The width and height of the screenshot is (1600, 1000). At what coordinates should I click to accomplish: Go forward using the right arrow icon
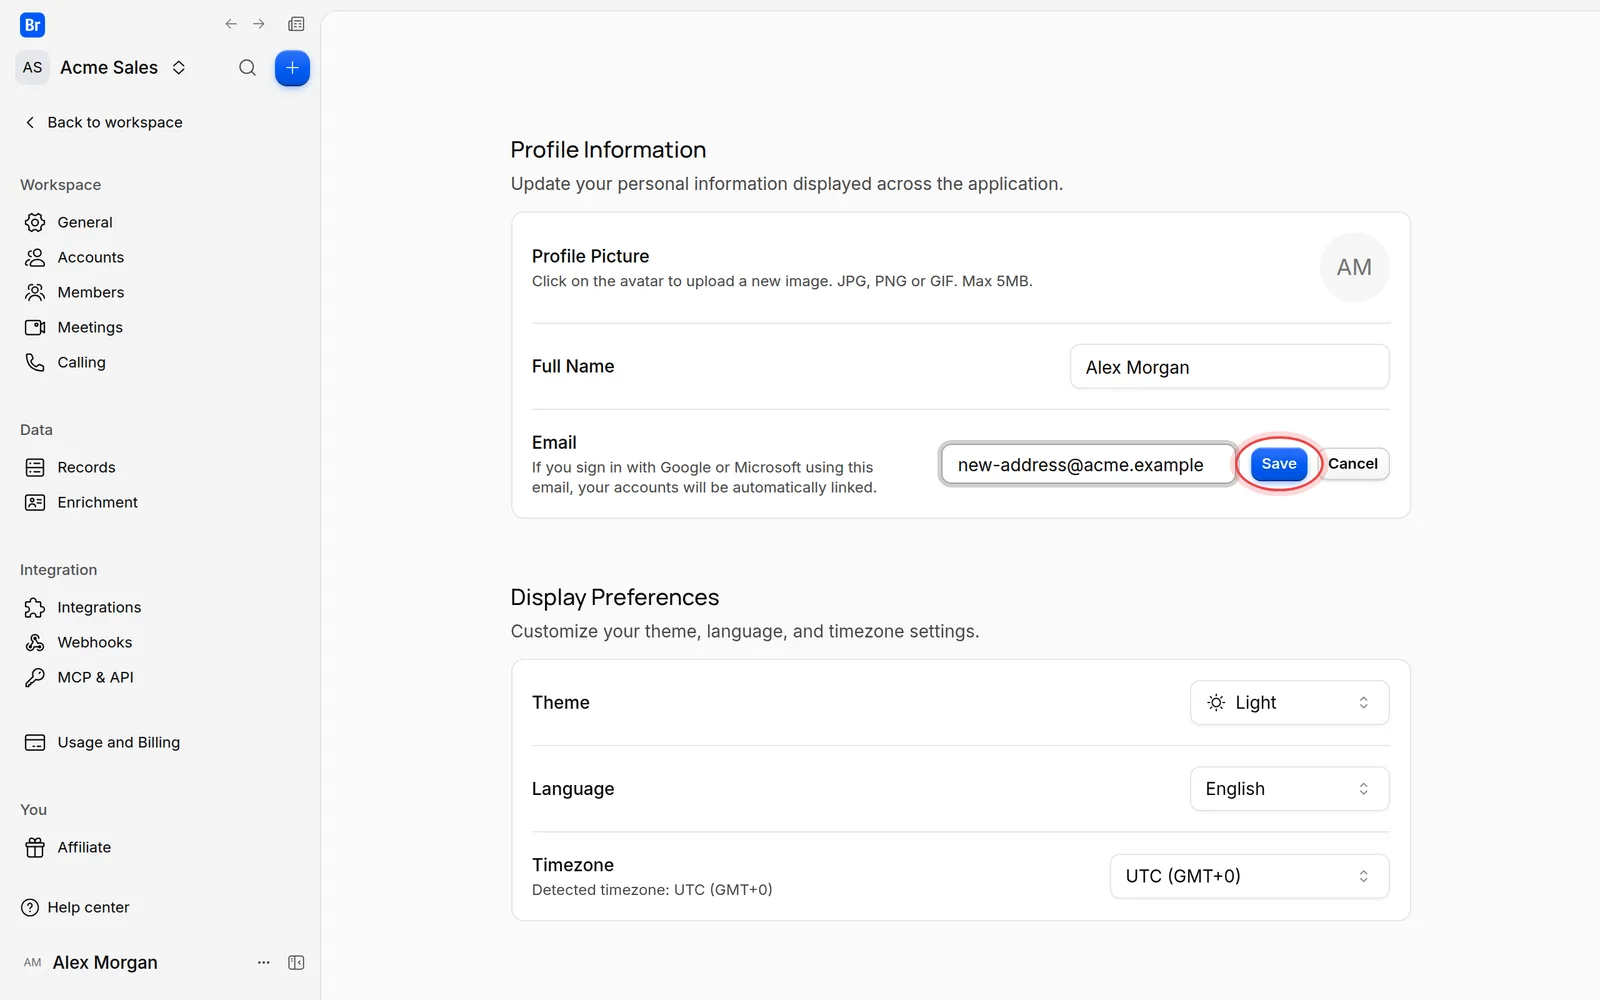(259, 24)
